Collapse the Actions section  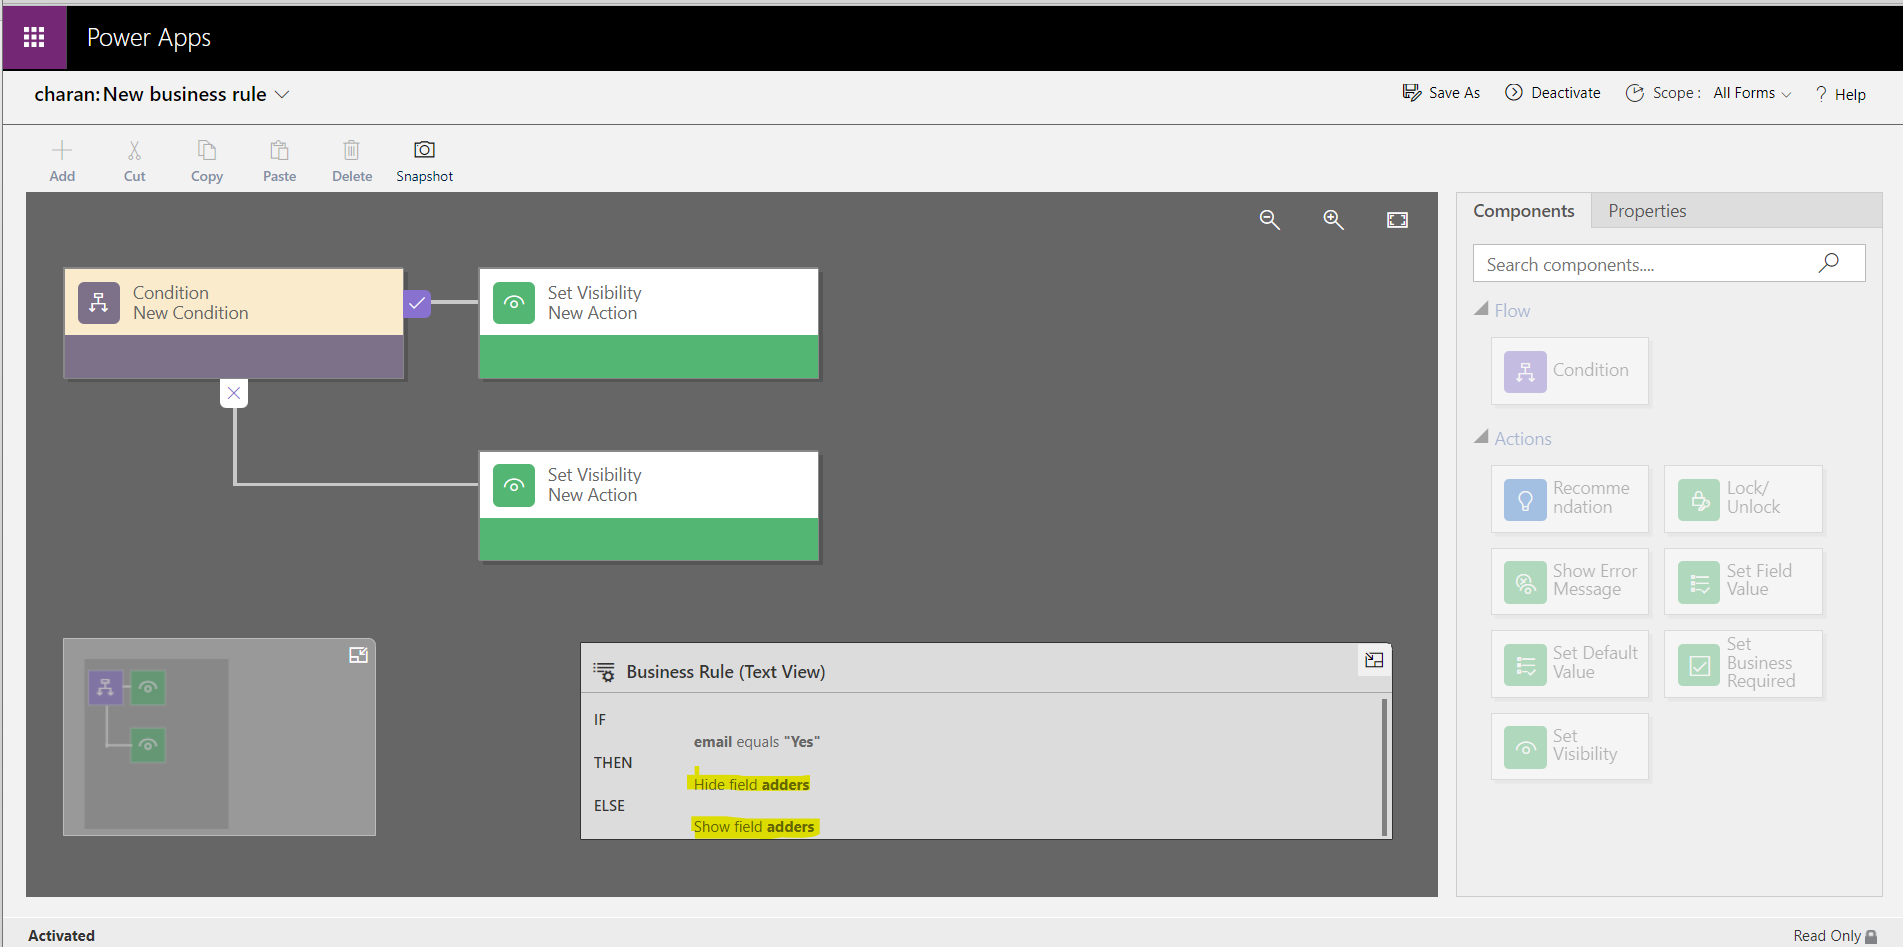(1481, 438)
